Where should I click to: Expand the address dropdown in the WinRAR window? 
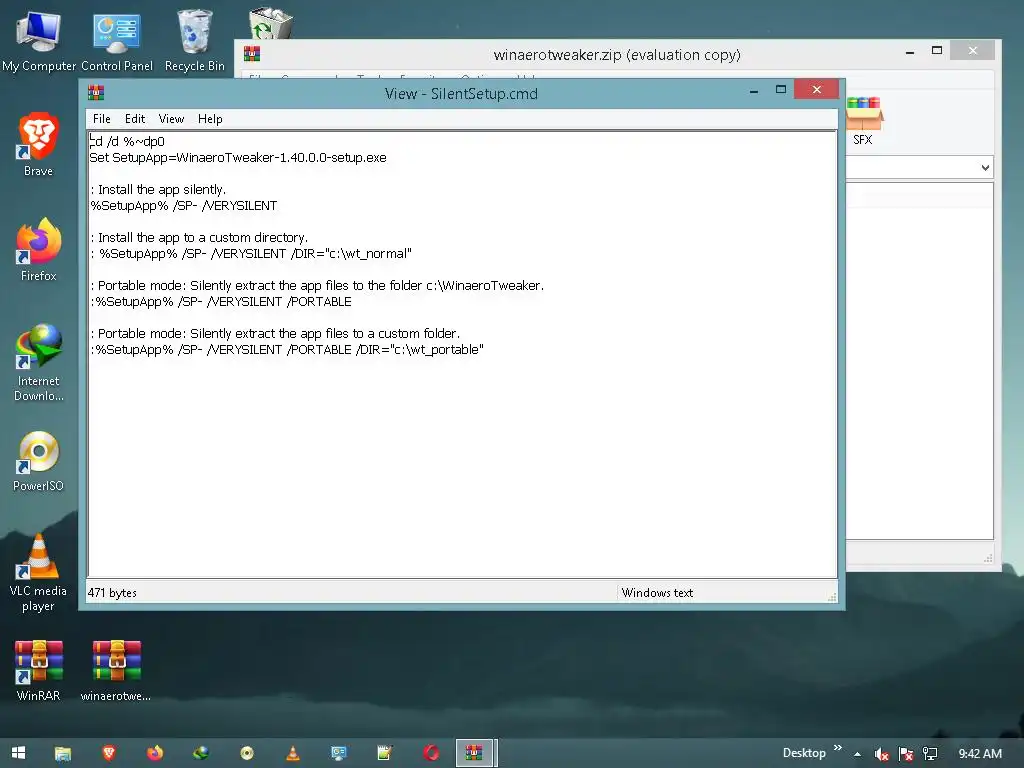click(985, 168)
